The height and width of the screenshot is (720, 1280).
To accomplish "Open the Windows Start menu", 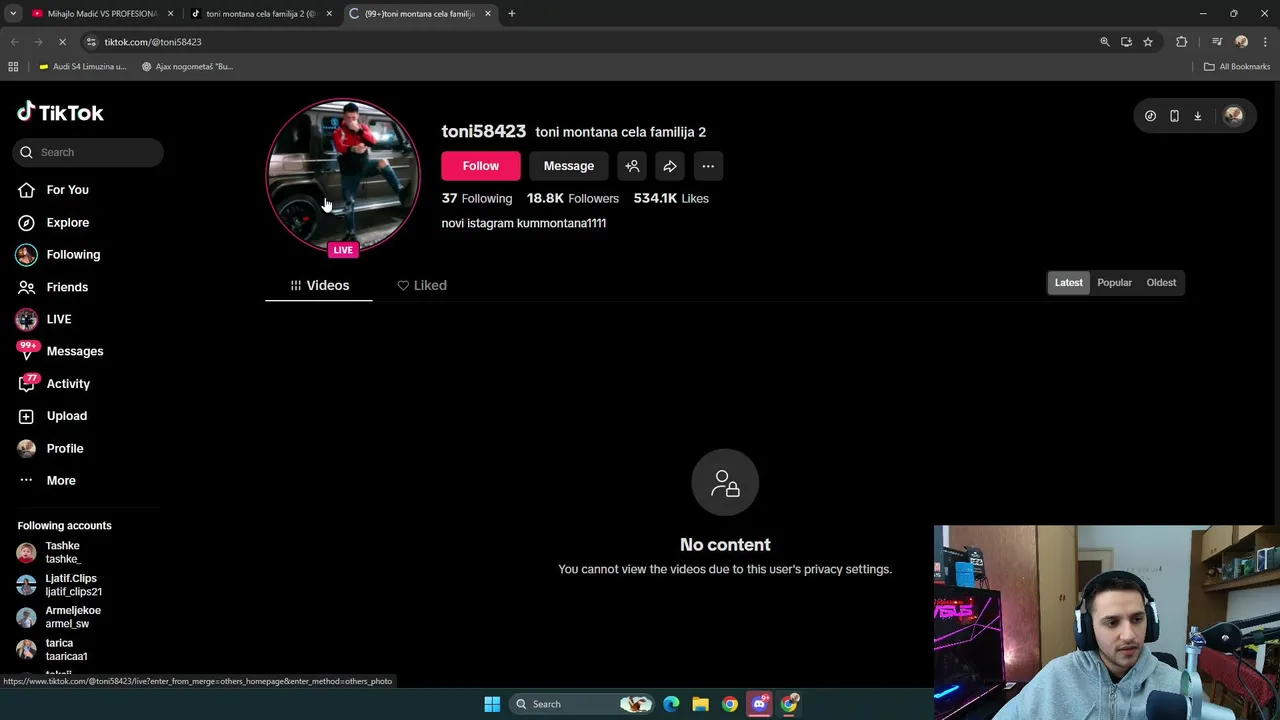I will [x=492, y=704].
